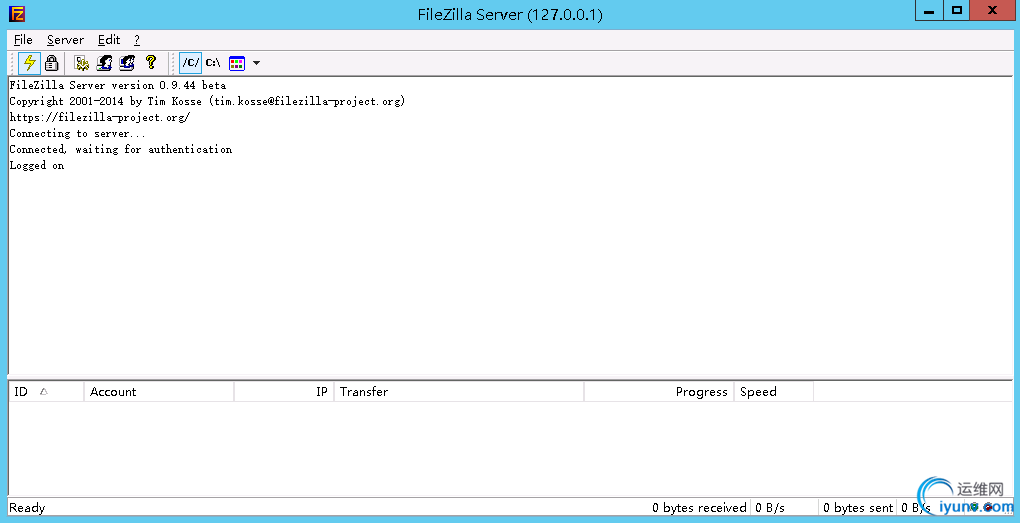Image resolution: width=1020 pixels, height=523 pixels.
Task: Toggle the padlock lock-server icon
Action: pos(51,62)
